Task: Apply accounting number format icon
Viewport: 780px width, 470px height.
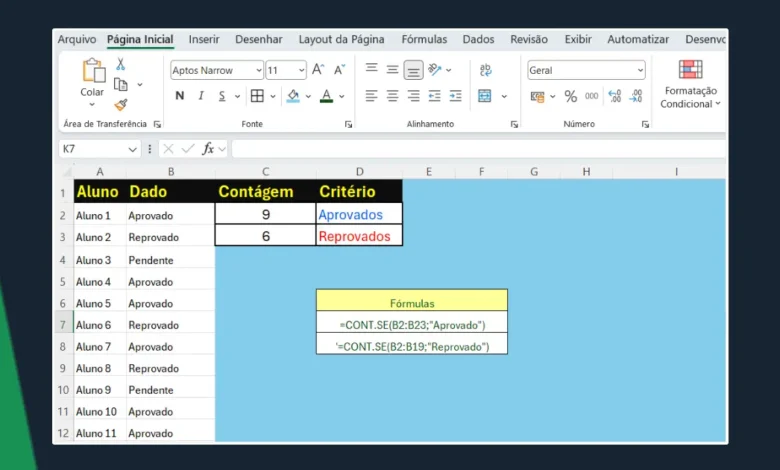Action: tap(537, 96)
